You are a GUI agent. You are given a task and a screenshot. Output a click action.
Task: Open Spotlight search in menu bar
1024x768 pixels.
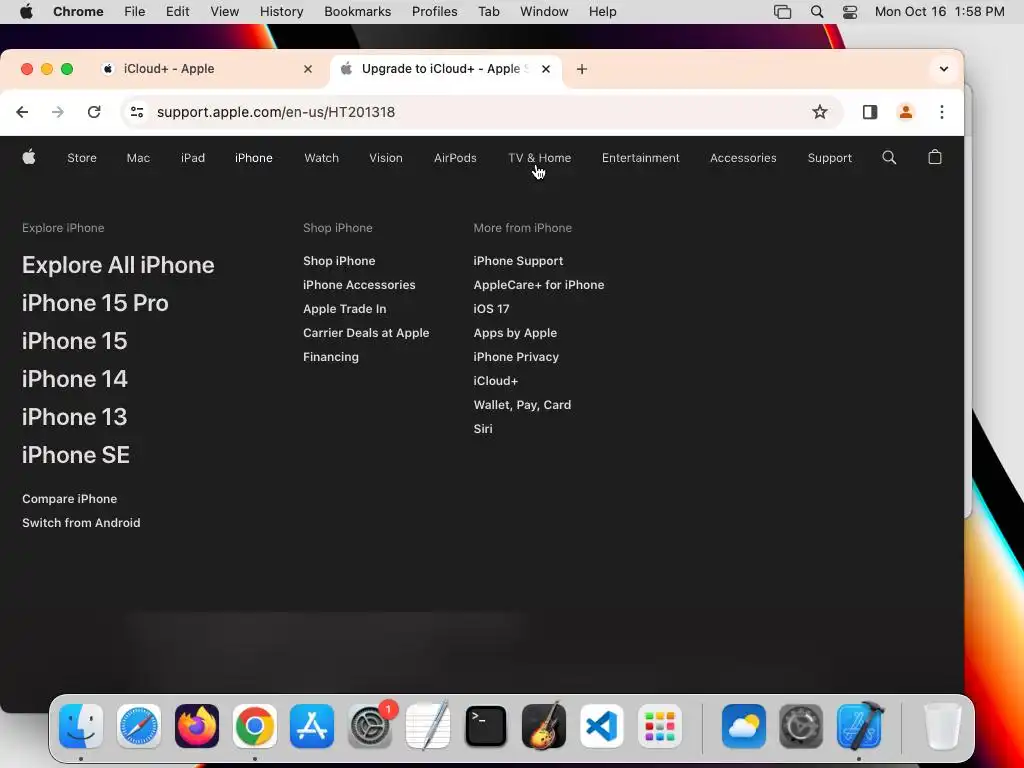point(816,12)
